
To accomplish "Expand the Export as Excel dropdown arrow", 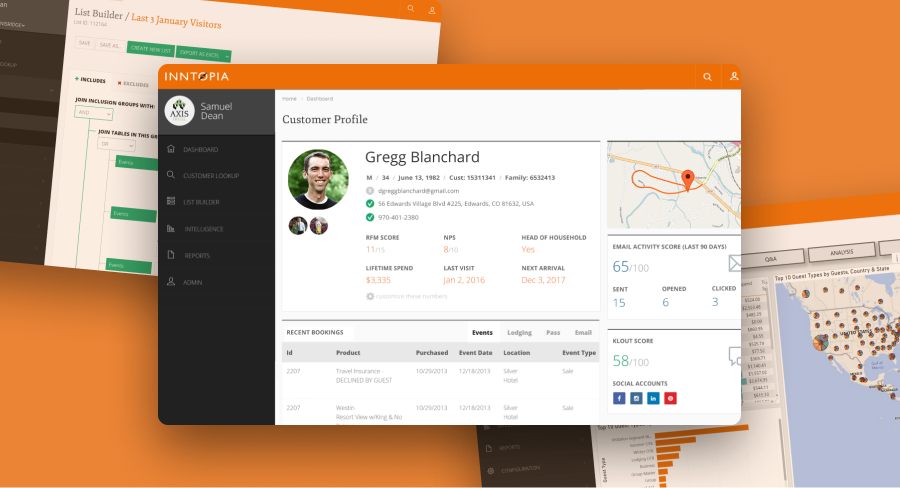I will point(227,56).
